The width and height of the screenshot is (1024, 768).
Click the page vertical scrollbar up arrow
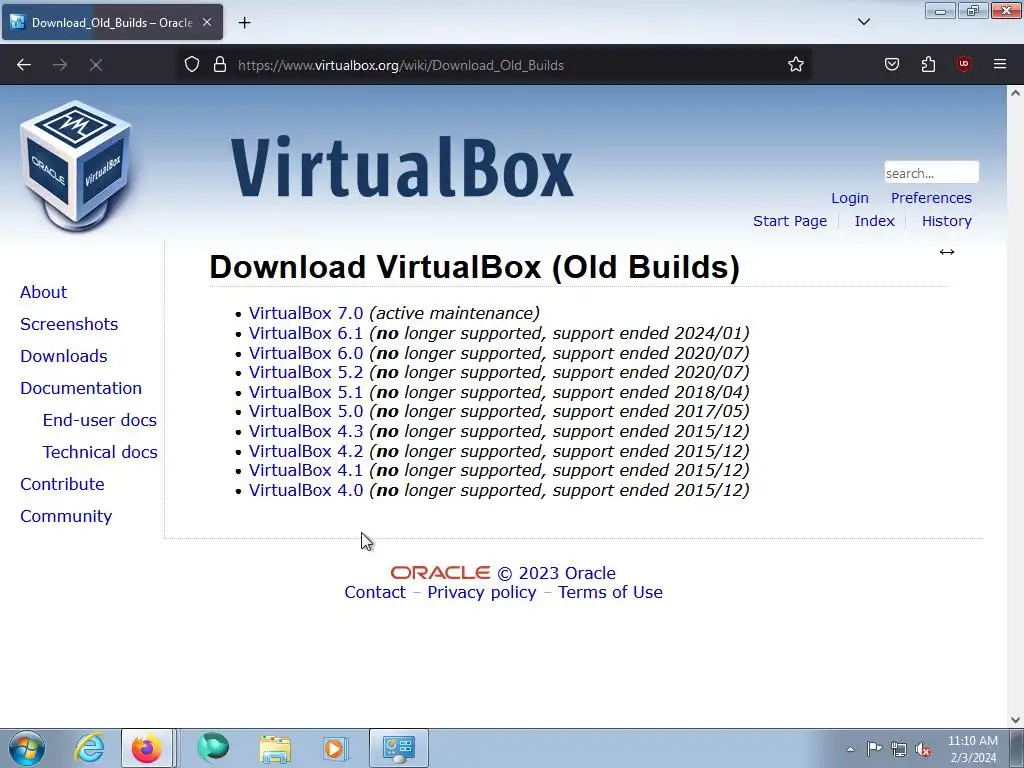click(1015, 93)
